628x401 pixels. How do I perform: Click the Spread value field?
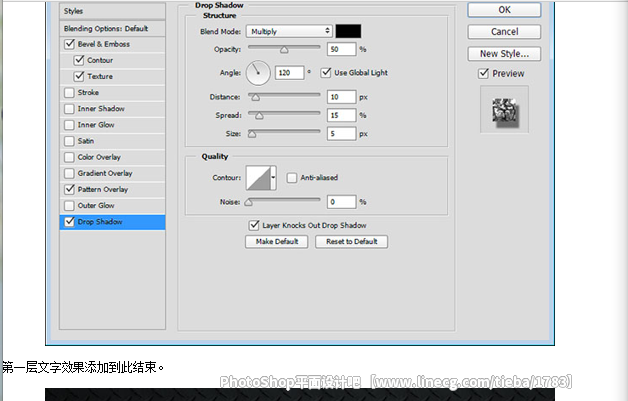tap(341, 115)
